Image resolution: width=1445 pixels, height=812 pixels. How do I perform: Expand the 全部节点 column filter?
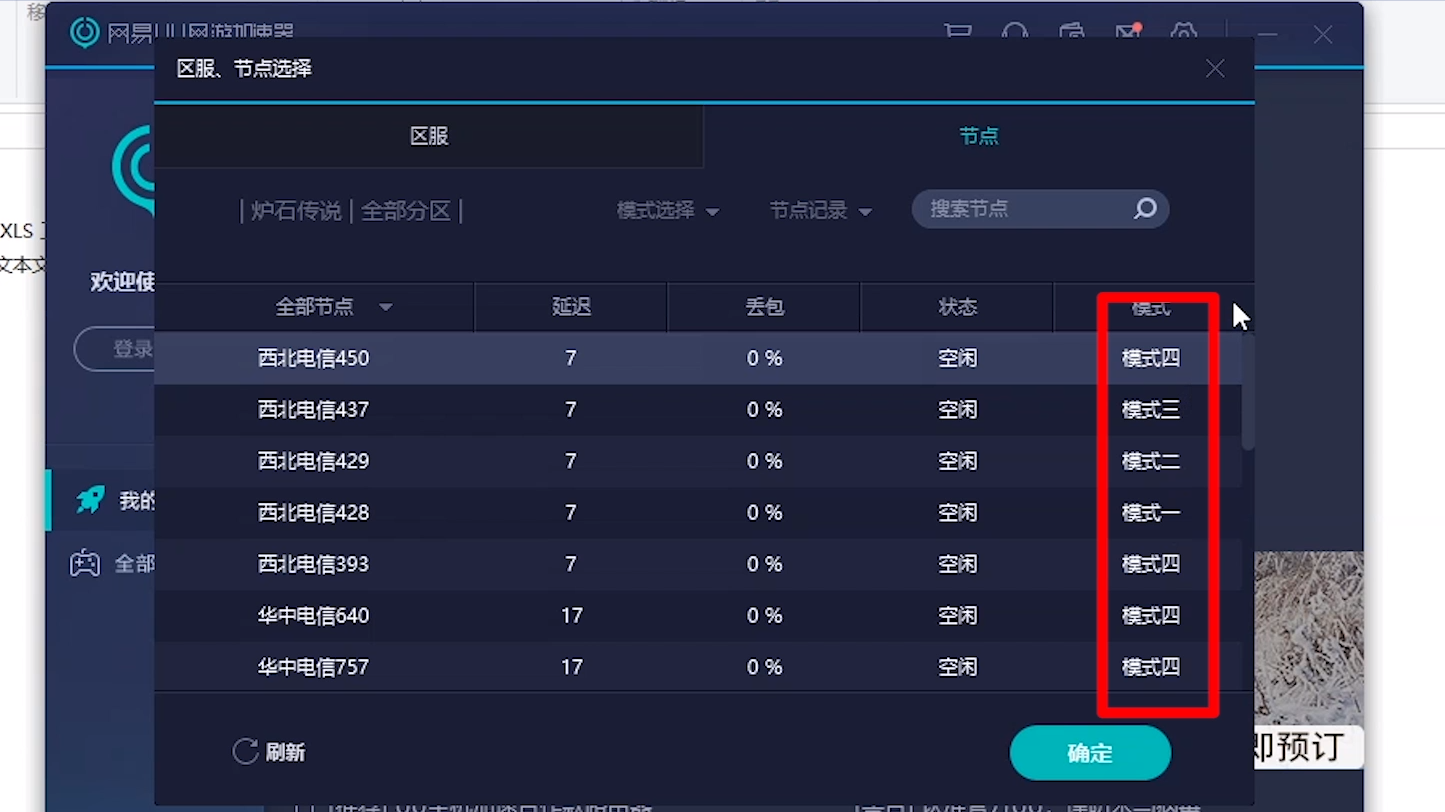coord(386,307)
